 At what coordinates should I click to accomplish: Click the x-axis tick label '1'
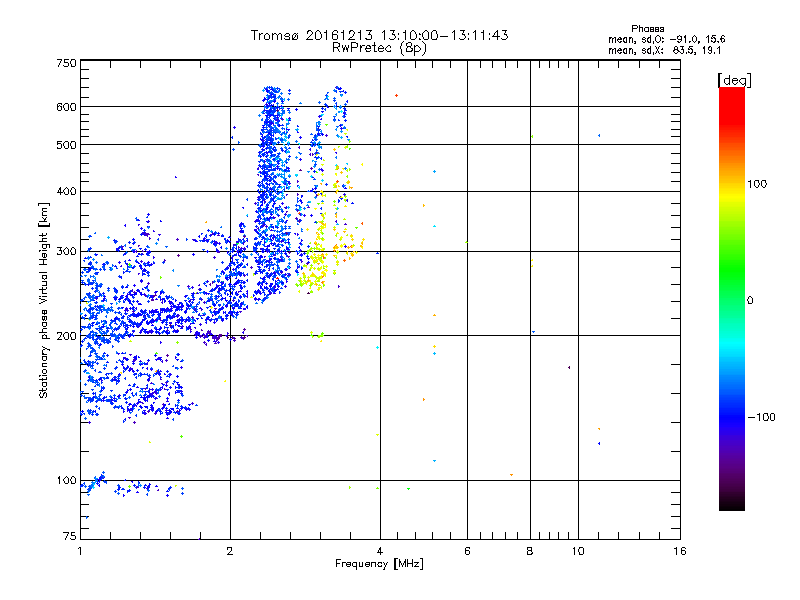80,551
